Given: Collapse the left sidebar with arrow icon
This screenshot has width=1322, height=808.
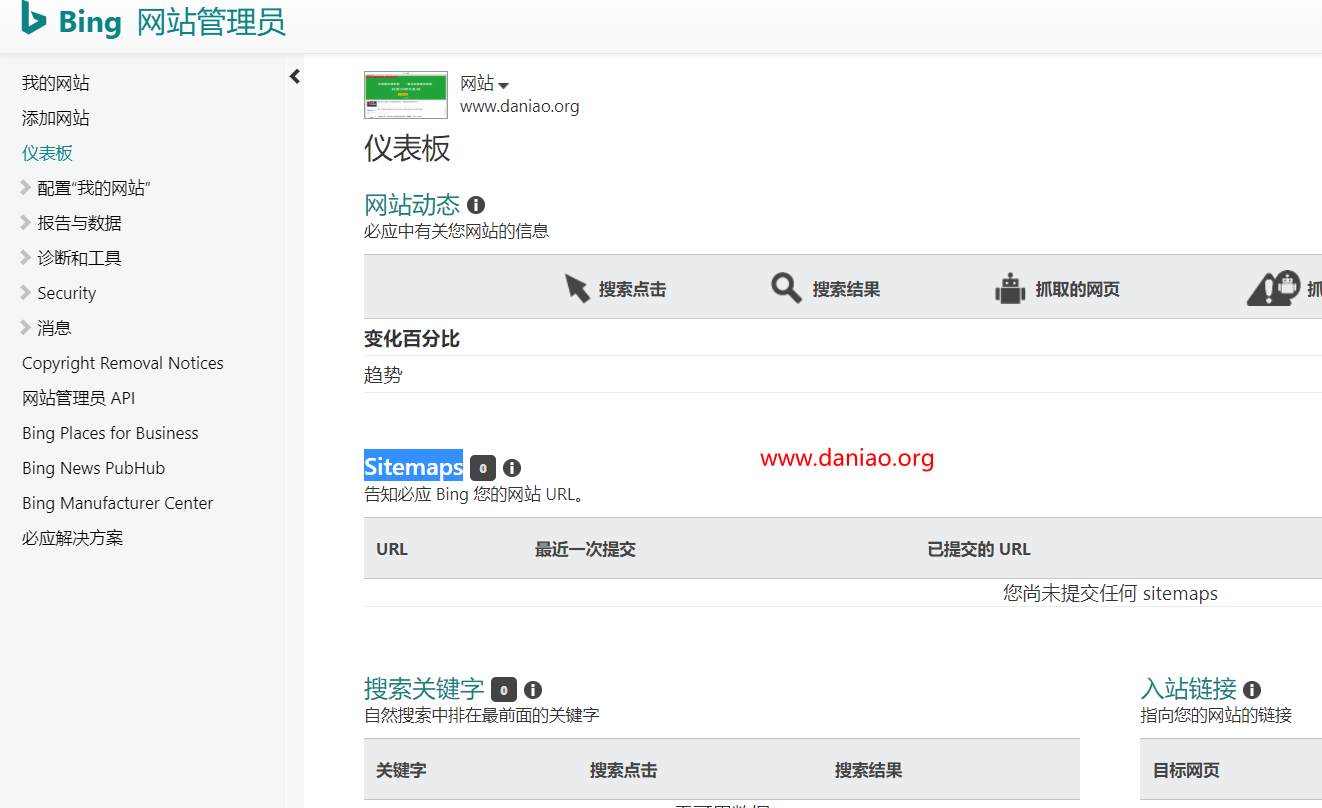Looking at the screenshot, I should point(295,76).
